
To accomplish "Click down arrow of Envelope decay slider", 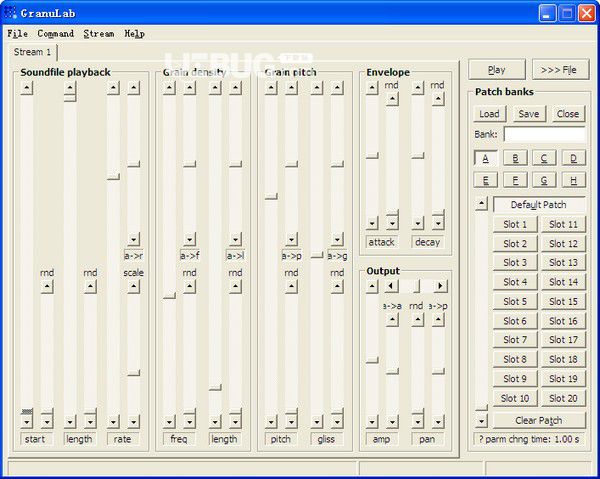I will tap(418, 223).
